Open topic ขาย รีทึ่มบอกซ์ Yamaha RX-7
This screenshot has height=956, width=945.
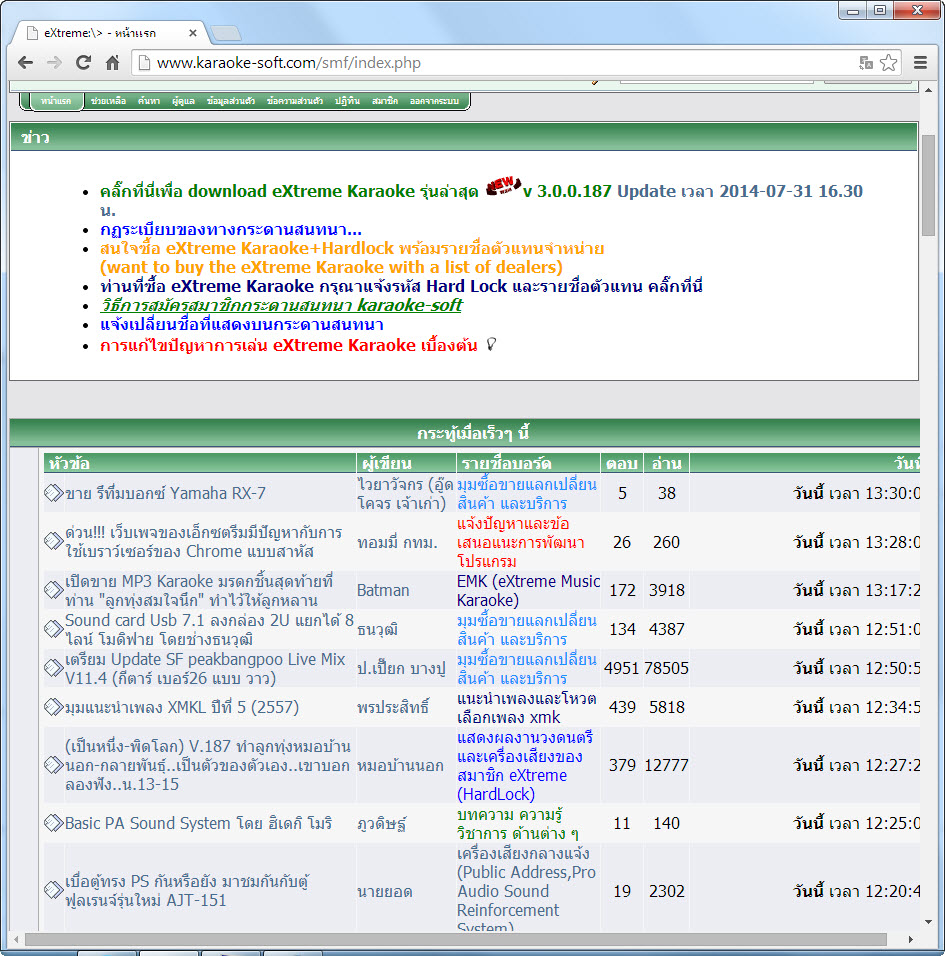tap(165, 493)
